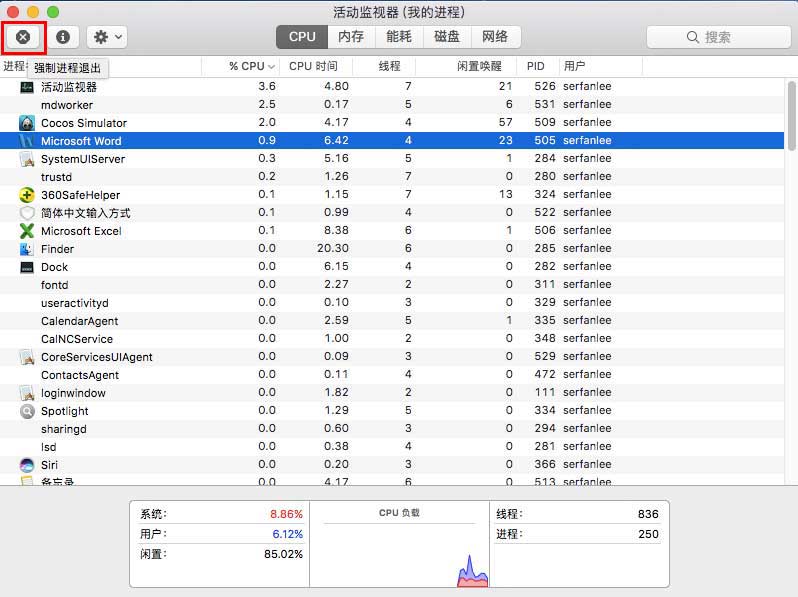The width and height of the screenshot is (798, 597).
Task: Select the ContactsAgent process row
Action: (x=392, y=375)
